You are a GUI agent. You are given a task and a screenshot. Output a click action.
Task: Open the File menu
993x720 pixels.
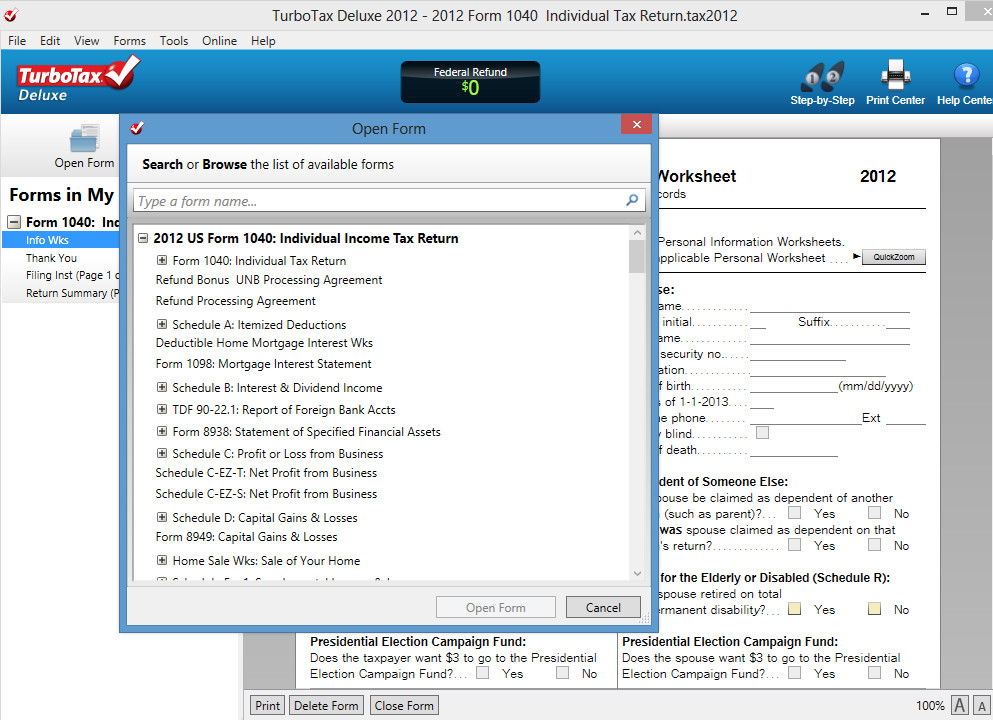(x=17, y=41)
